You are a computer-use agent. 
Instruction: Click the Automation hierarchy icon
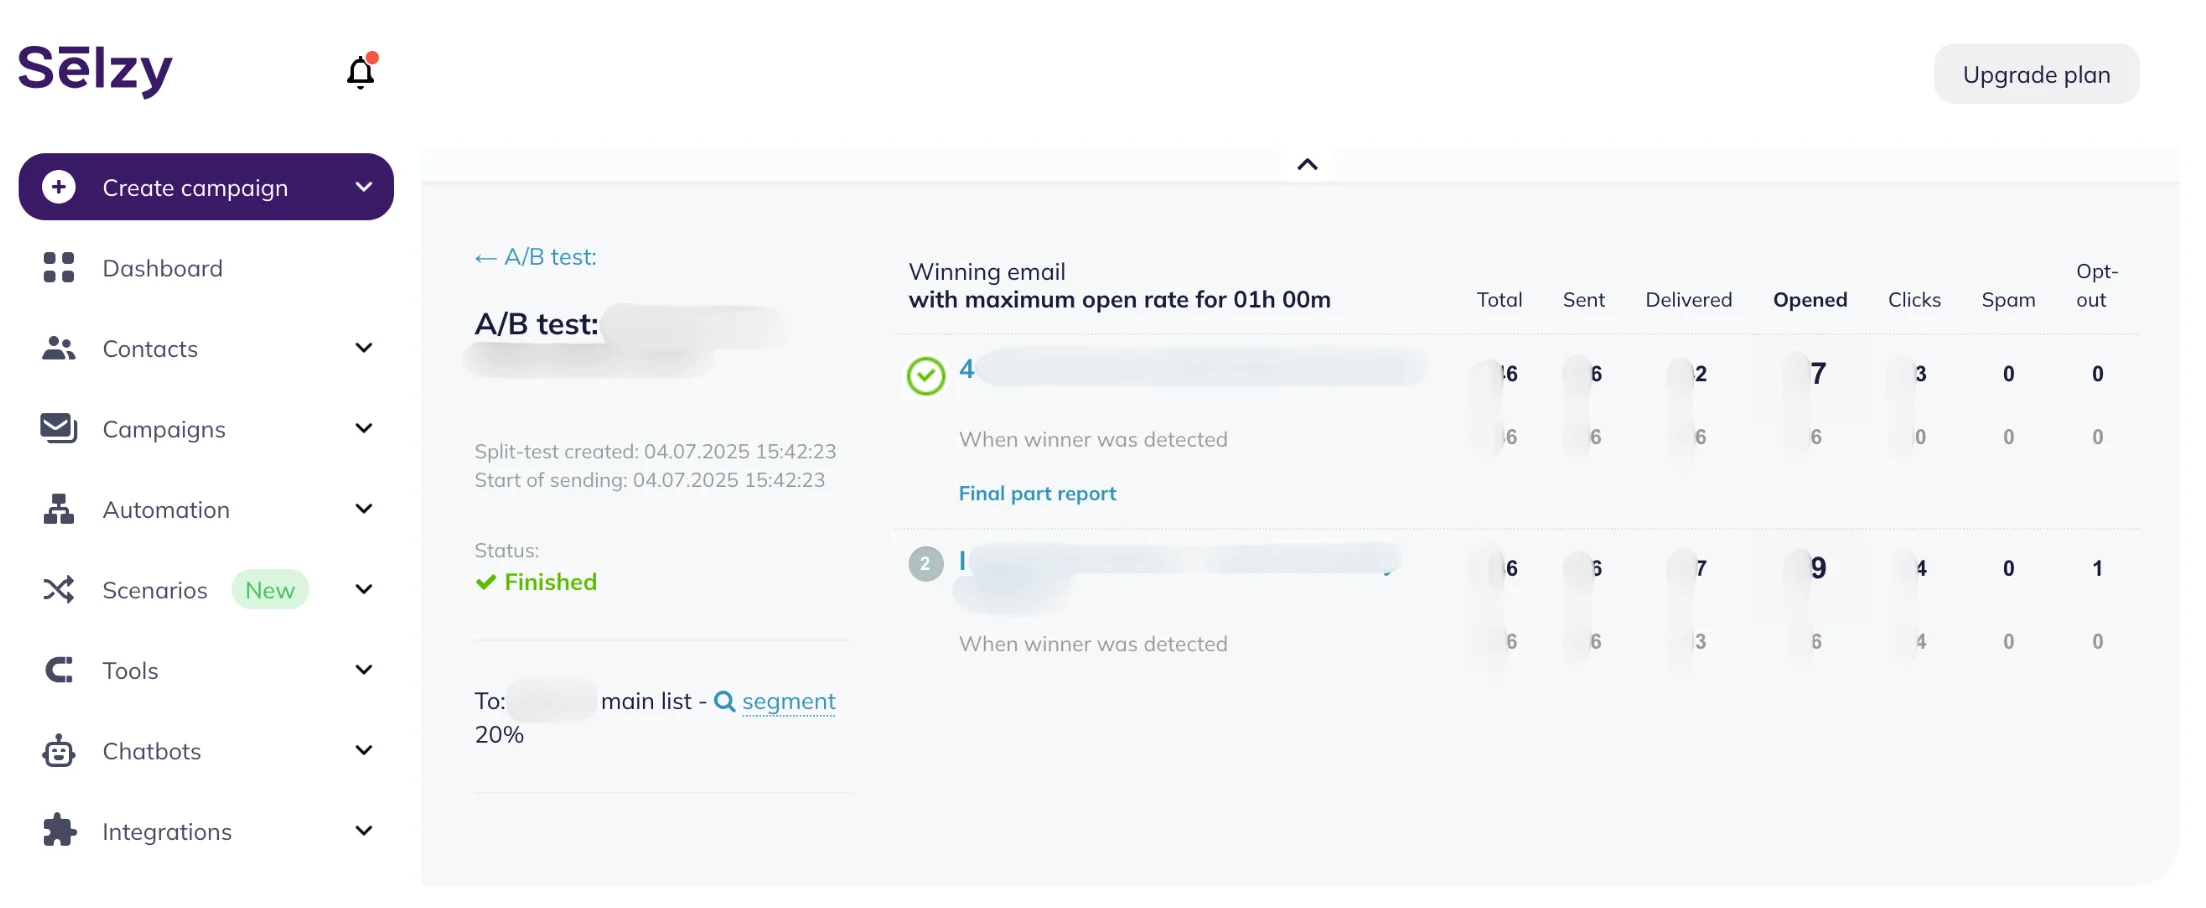pyautogui.click(x=58, y=509)
